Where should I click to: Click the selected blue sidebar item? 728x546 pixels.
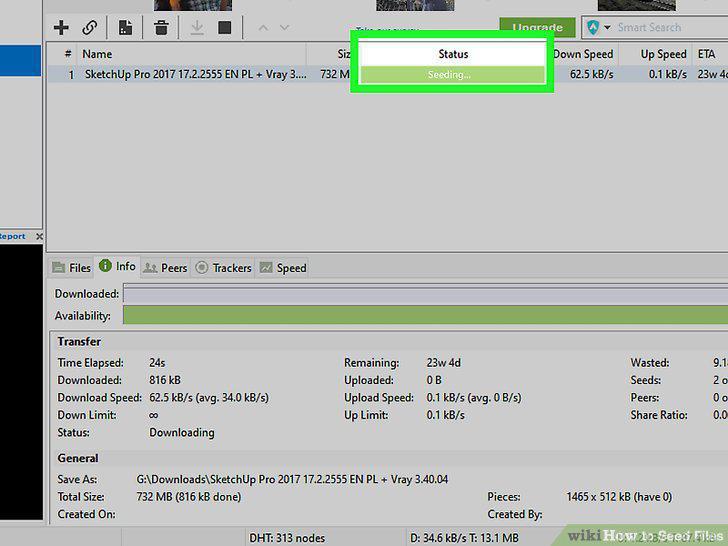[x=20, y=60]
